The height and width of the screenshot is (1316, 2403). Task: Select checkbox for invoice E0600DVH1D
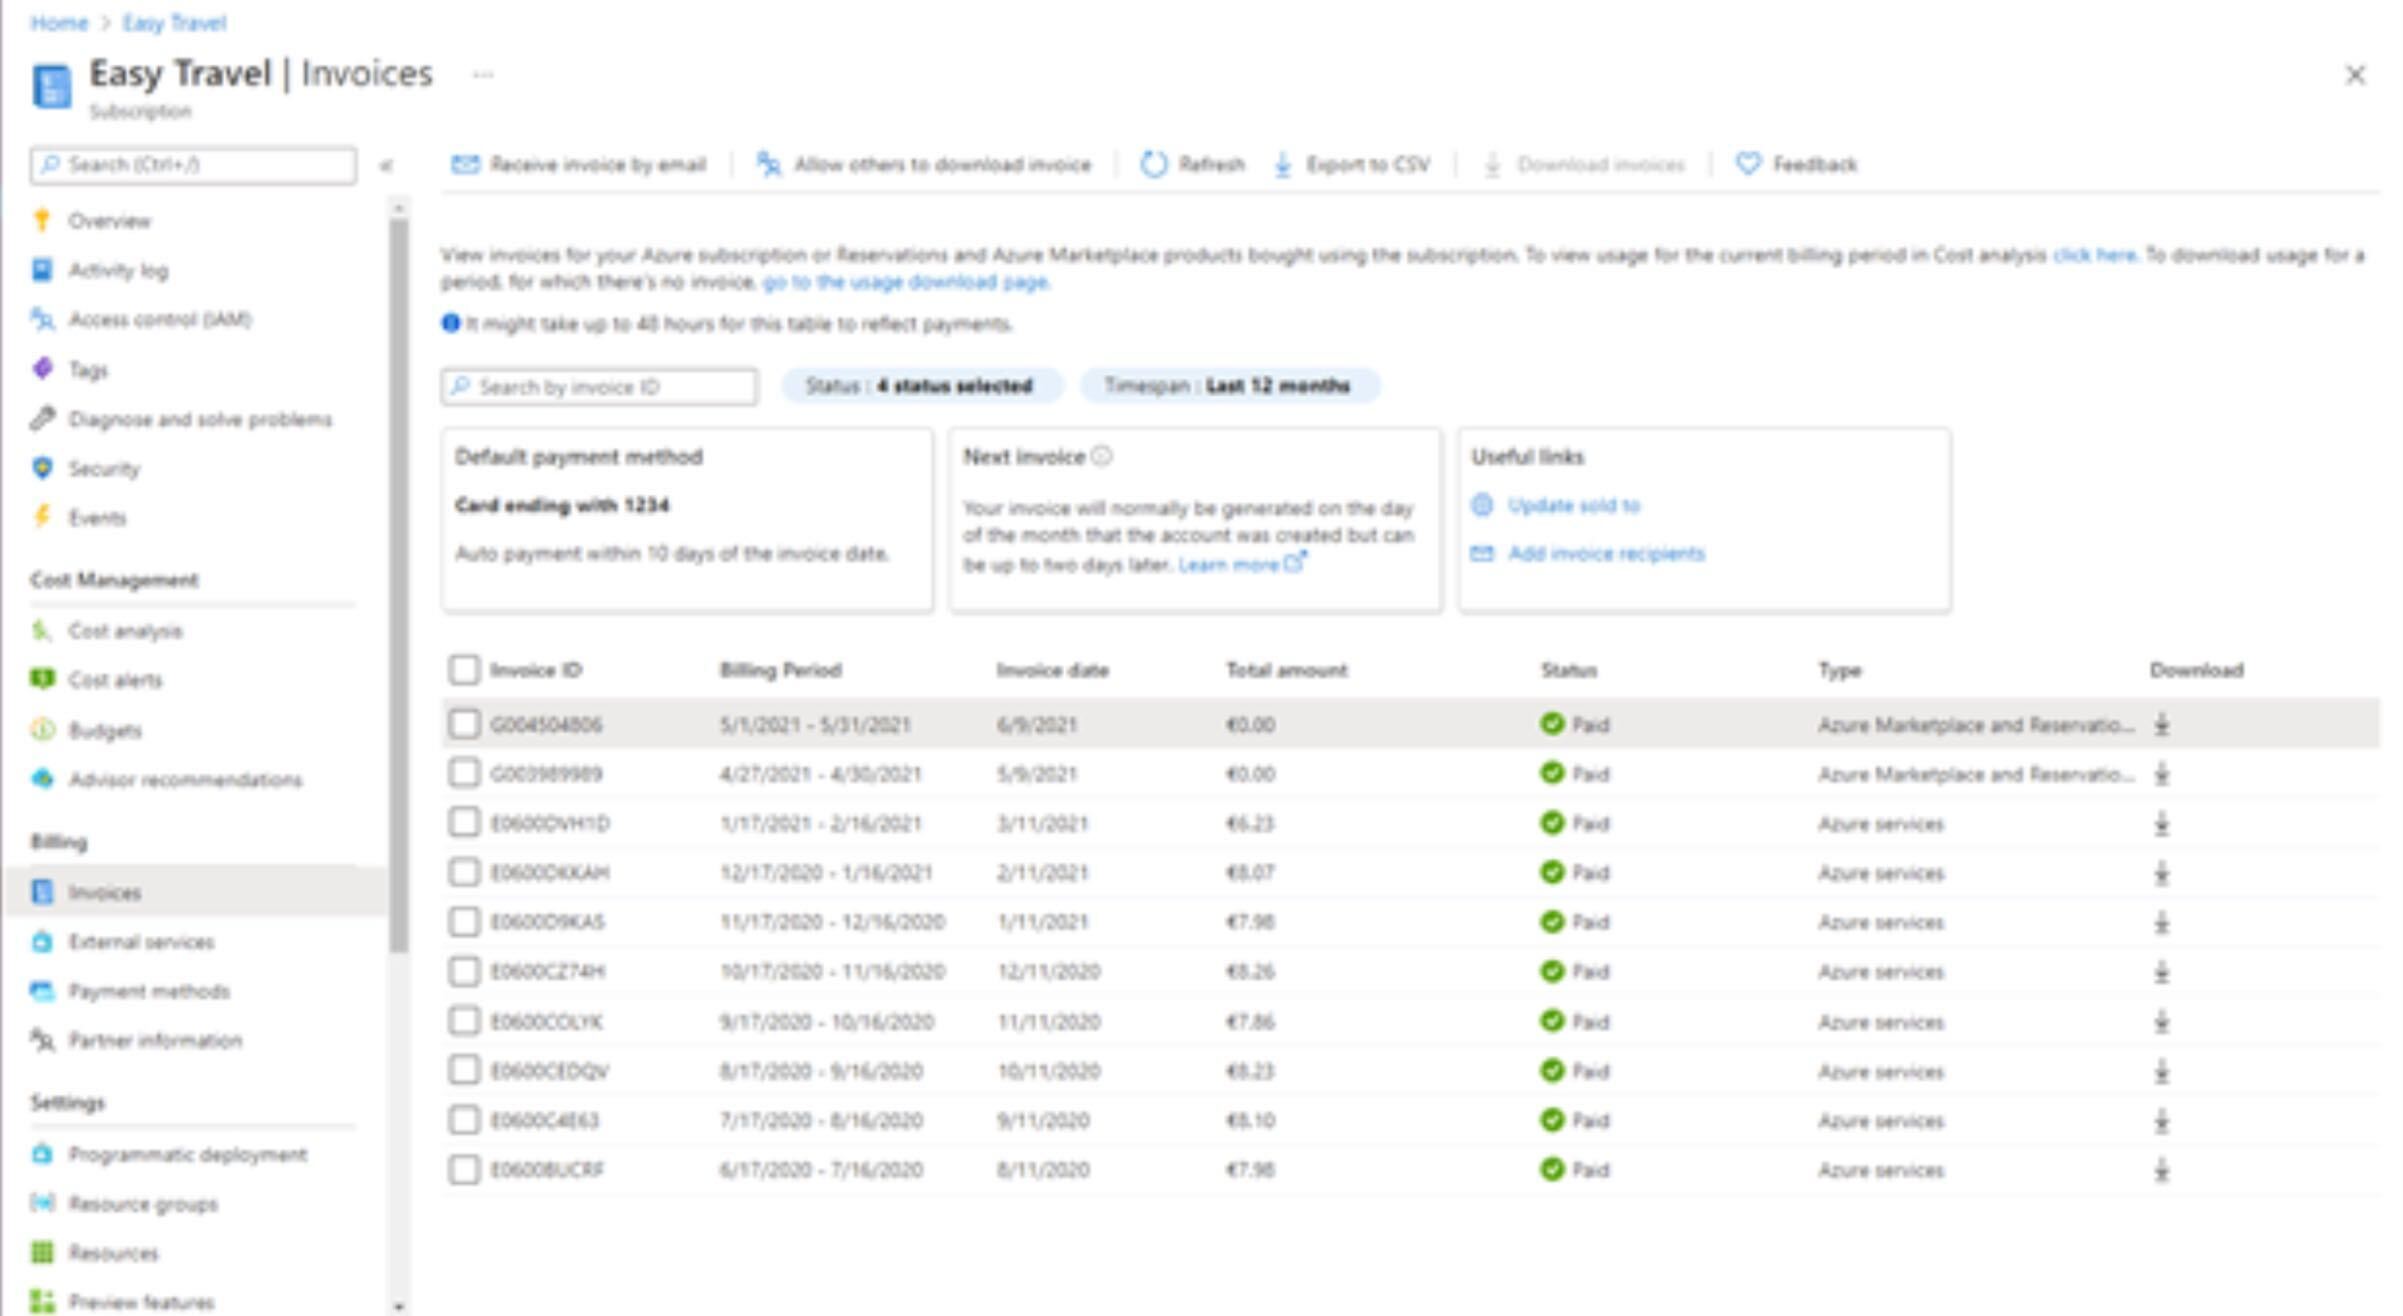tap(464, 823)
